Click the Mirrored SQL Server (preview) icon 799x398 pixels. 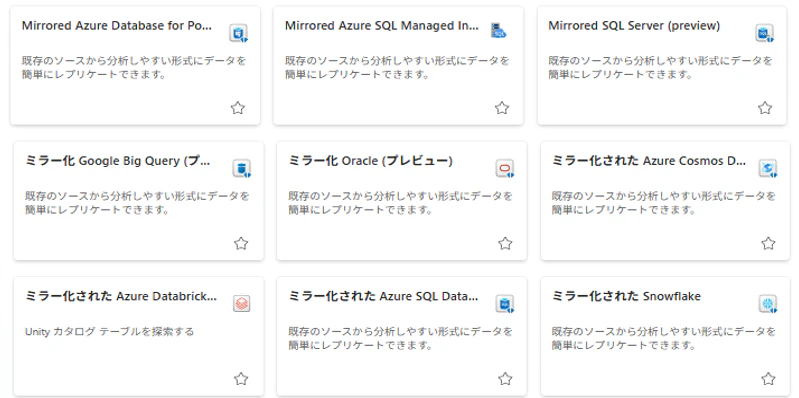tap(764, 33)
